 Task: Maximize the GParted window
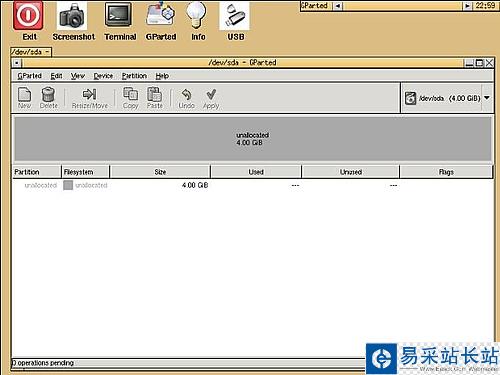tap(479, 63)
